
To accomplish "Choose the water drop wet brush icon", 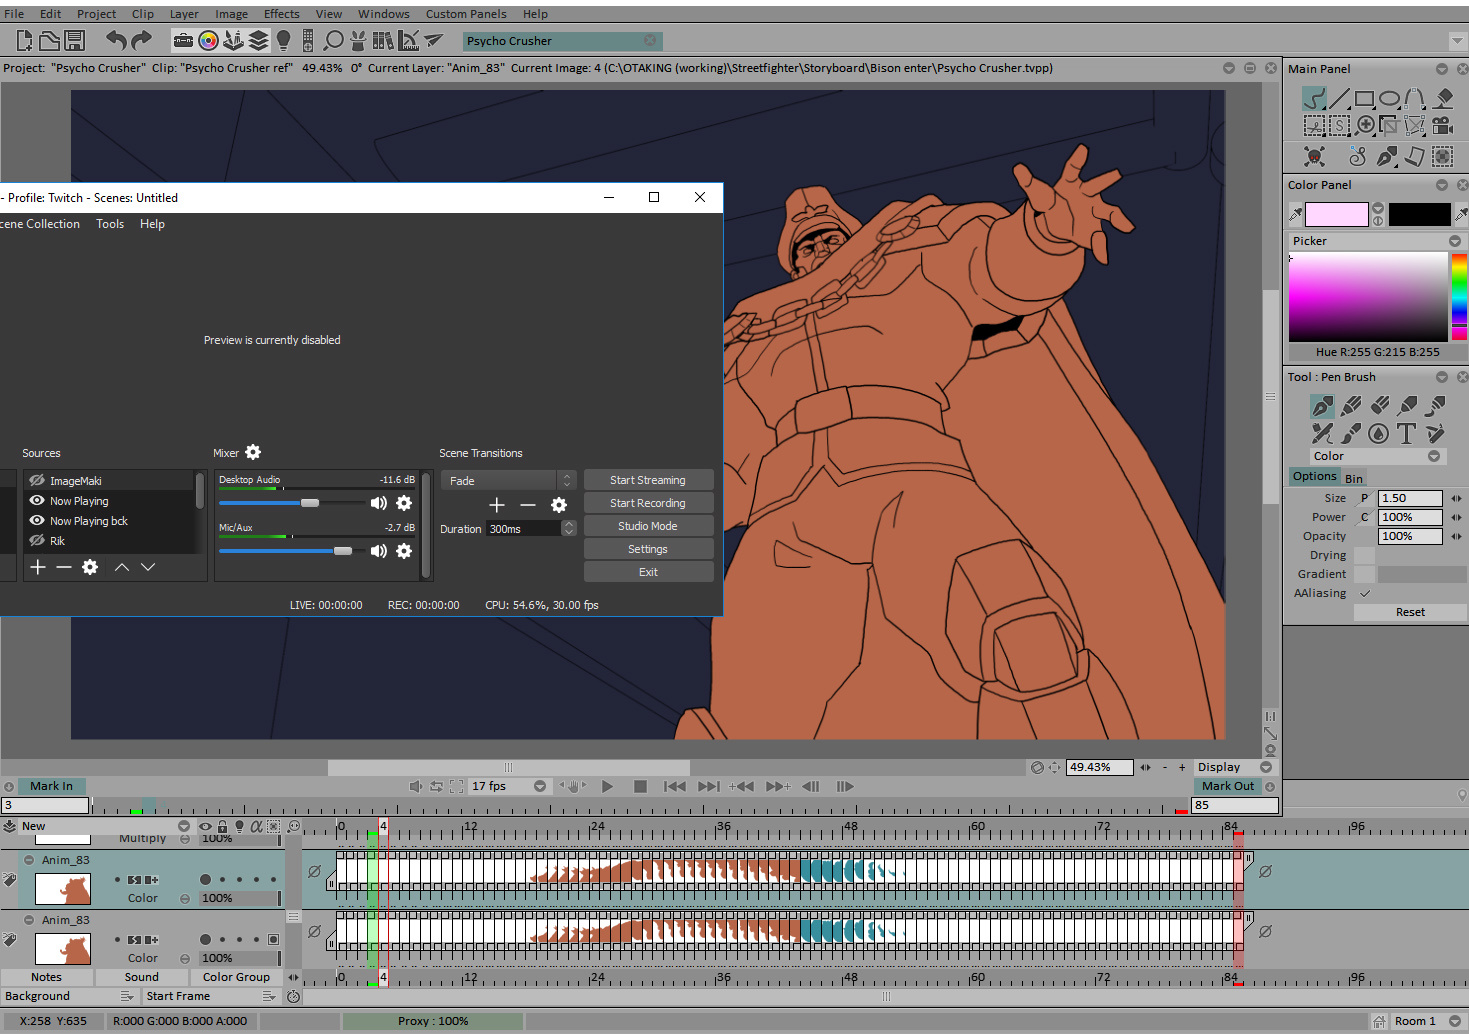I will click(x=1378, y=433).
